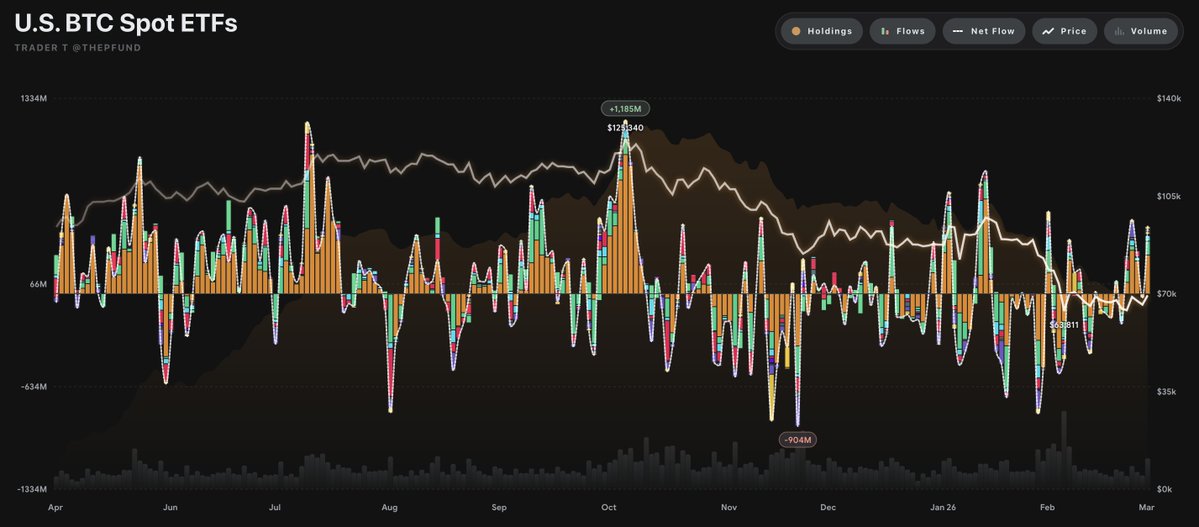Click the $125,340 price high label
1199x527 pixels.
point(625,127)
